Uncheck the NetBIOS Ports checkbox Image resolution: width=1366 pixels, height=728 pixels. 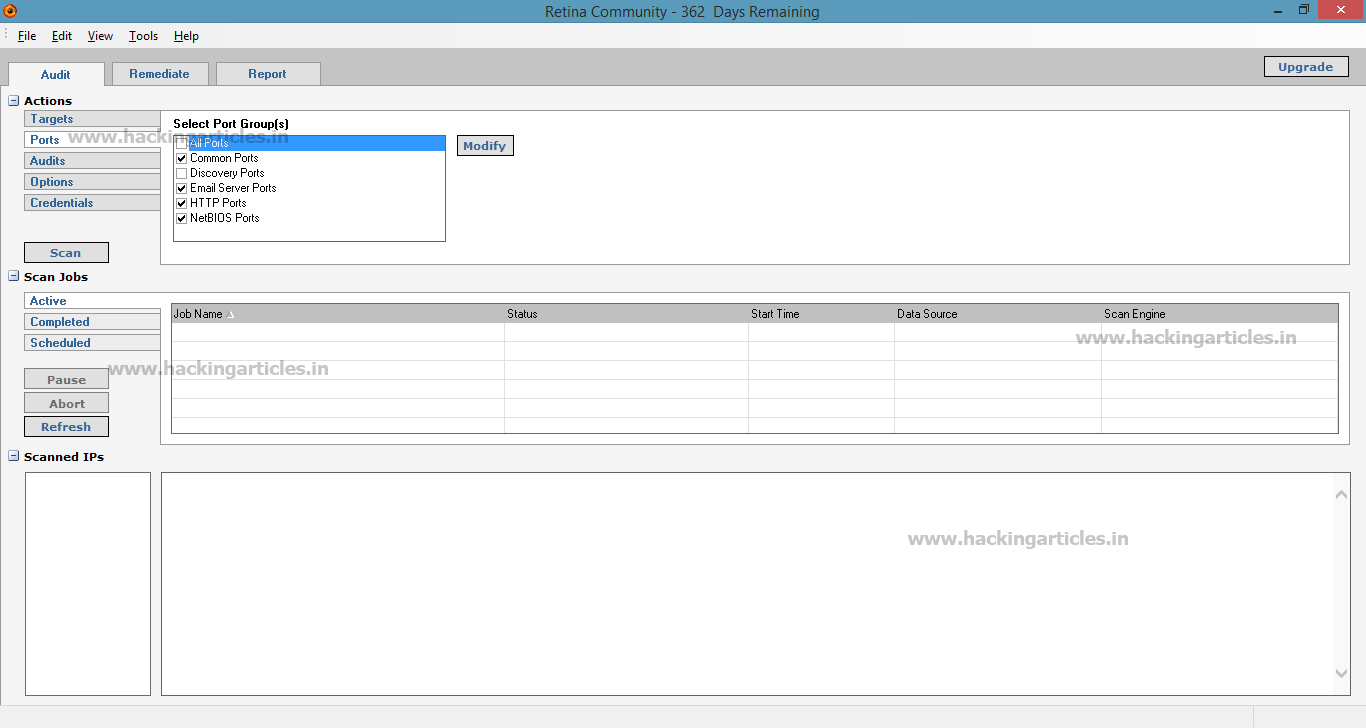[182, 218]
